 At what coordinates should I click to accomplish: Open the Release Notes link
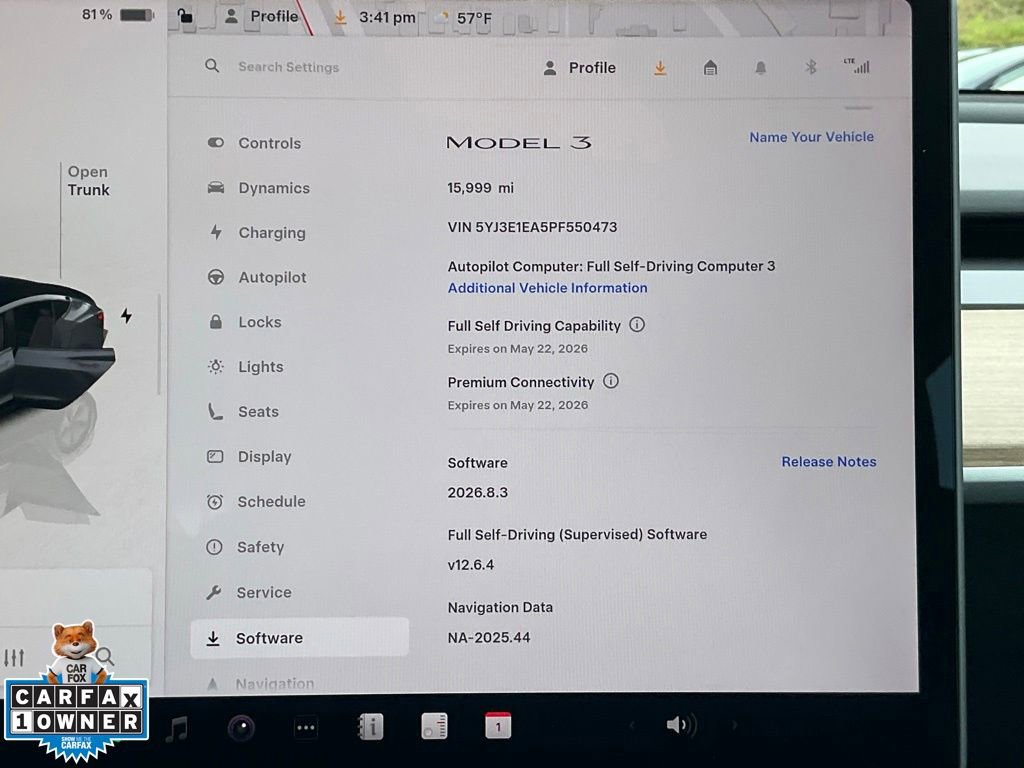point(829,462)
